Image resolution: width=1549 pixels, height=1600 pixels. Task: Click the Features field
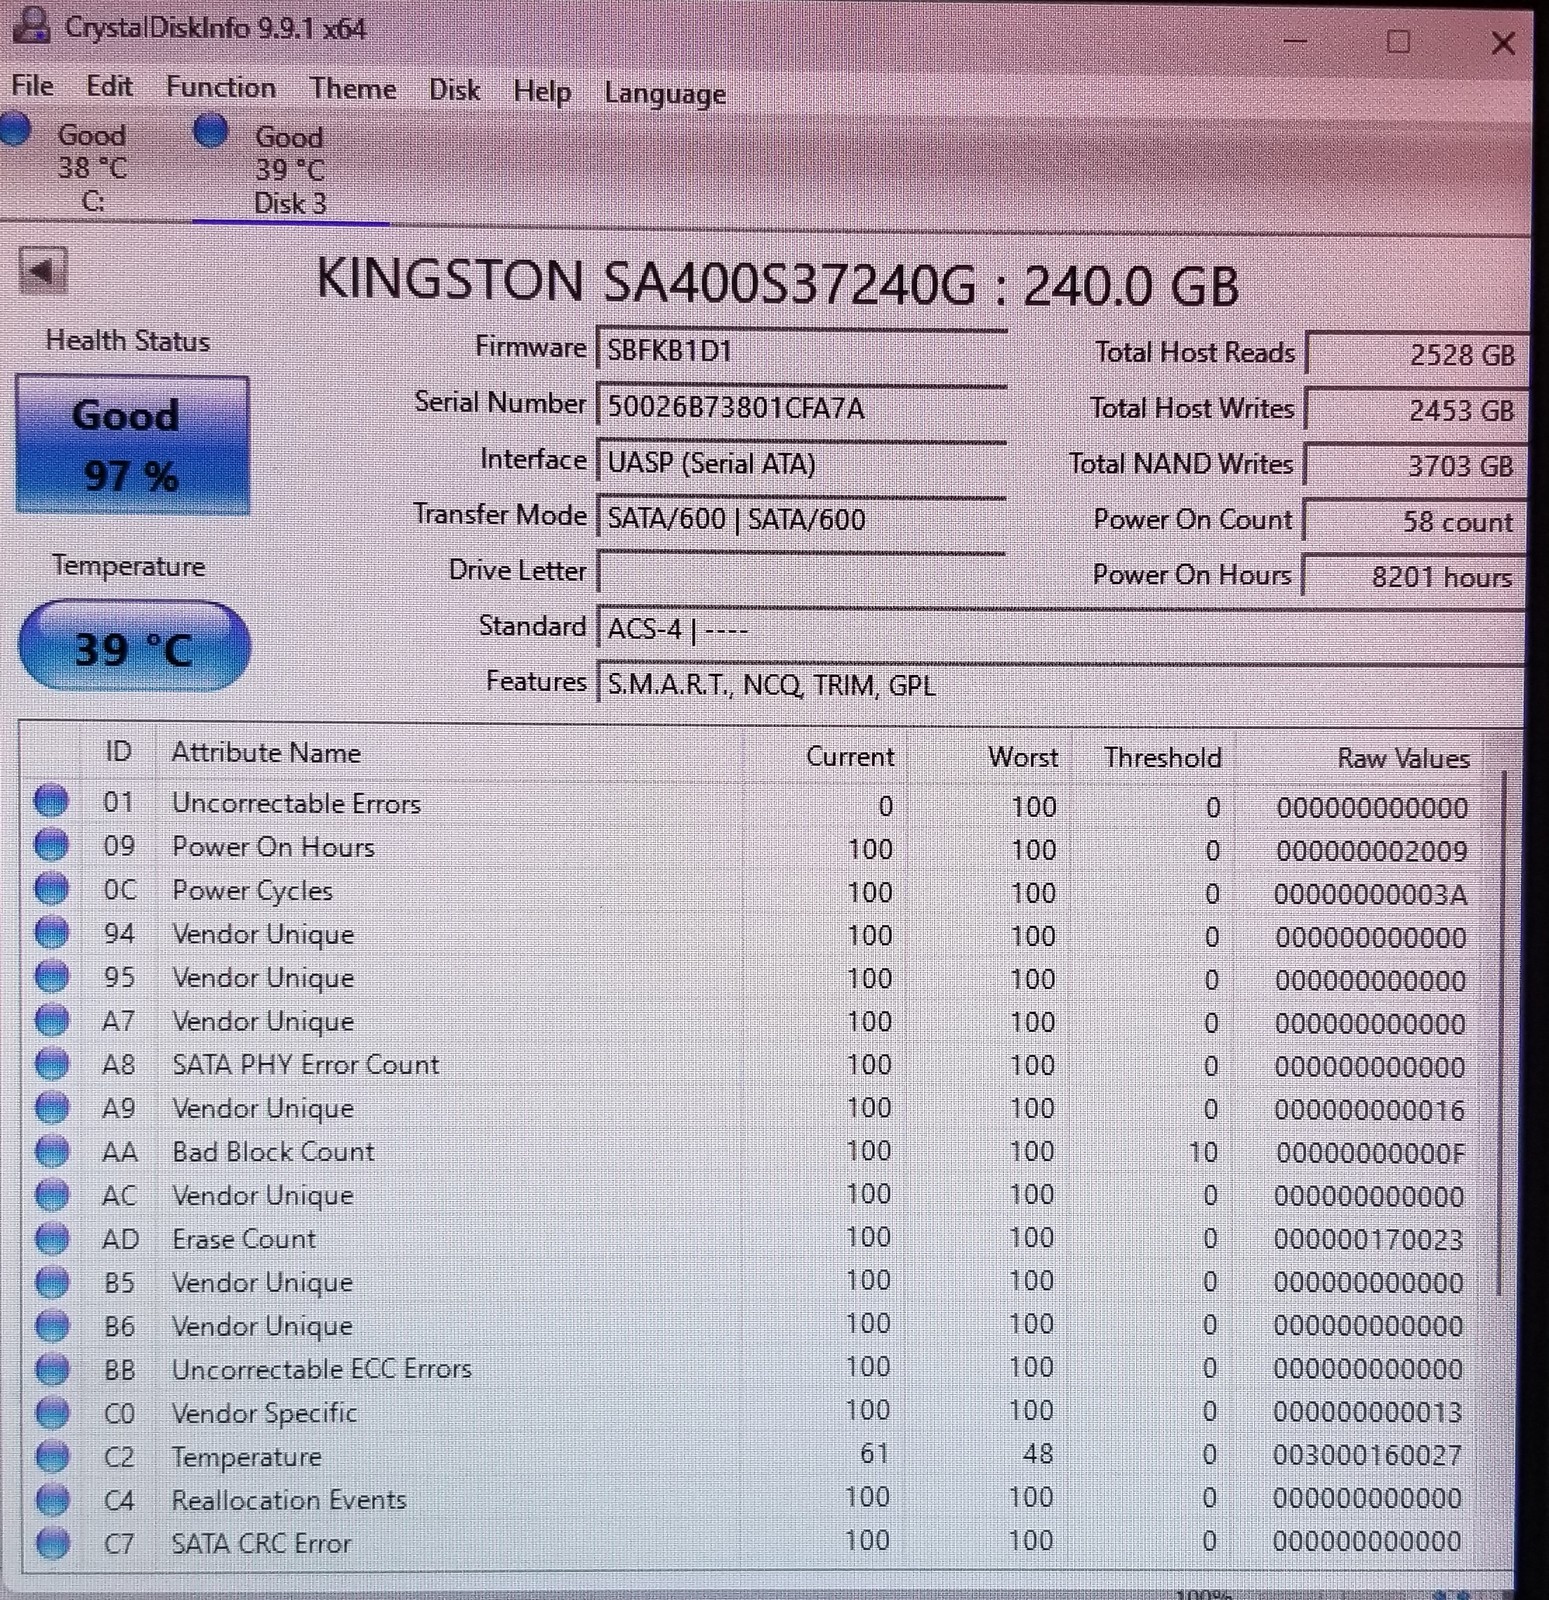click(1060, 685)
